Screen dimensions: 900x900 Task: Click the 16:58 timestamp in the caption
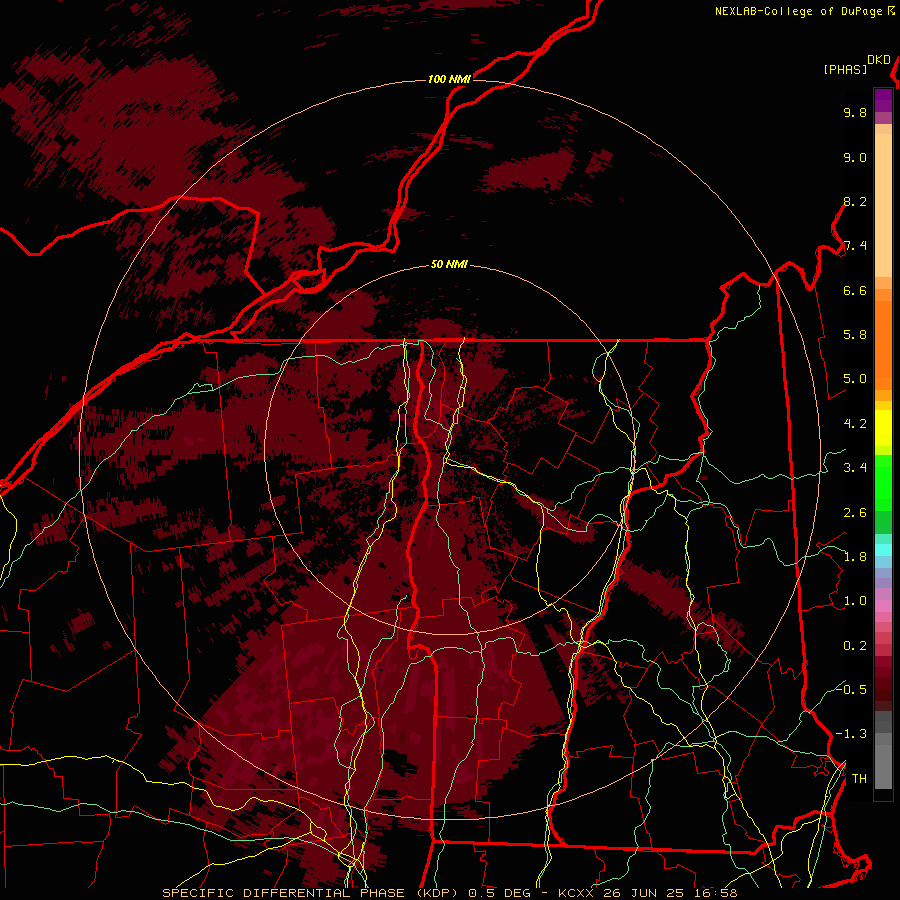[718, 893]
